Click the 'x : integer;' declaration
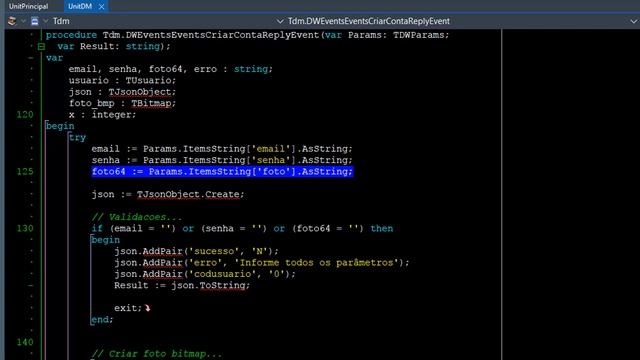Screen dimensions: 640x360 (102, 115)
